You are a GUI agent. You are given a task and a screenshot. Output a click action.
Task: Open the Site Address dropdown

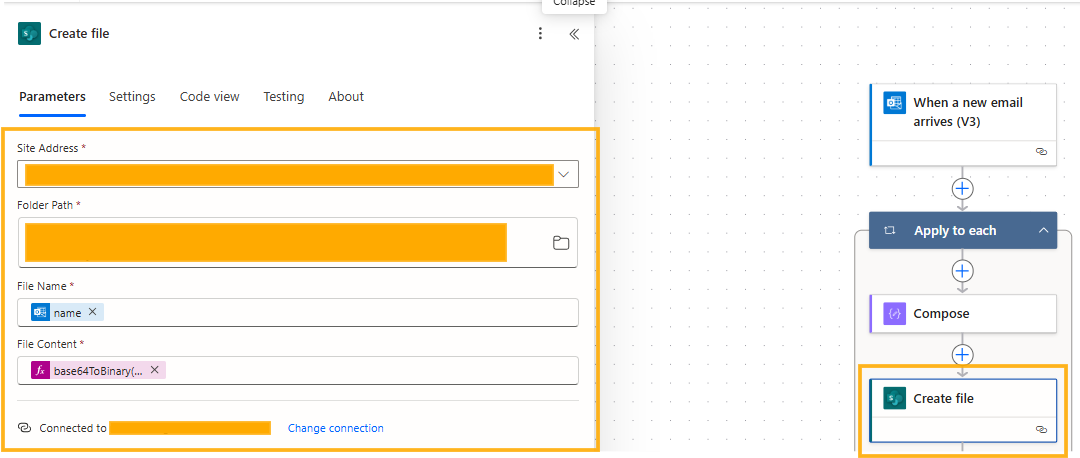(x=563, y=174)
